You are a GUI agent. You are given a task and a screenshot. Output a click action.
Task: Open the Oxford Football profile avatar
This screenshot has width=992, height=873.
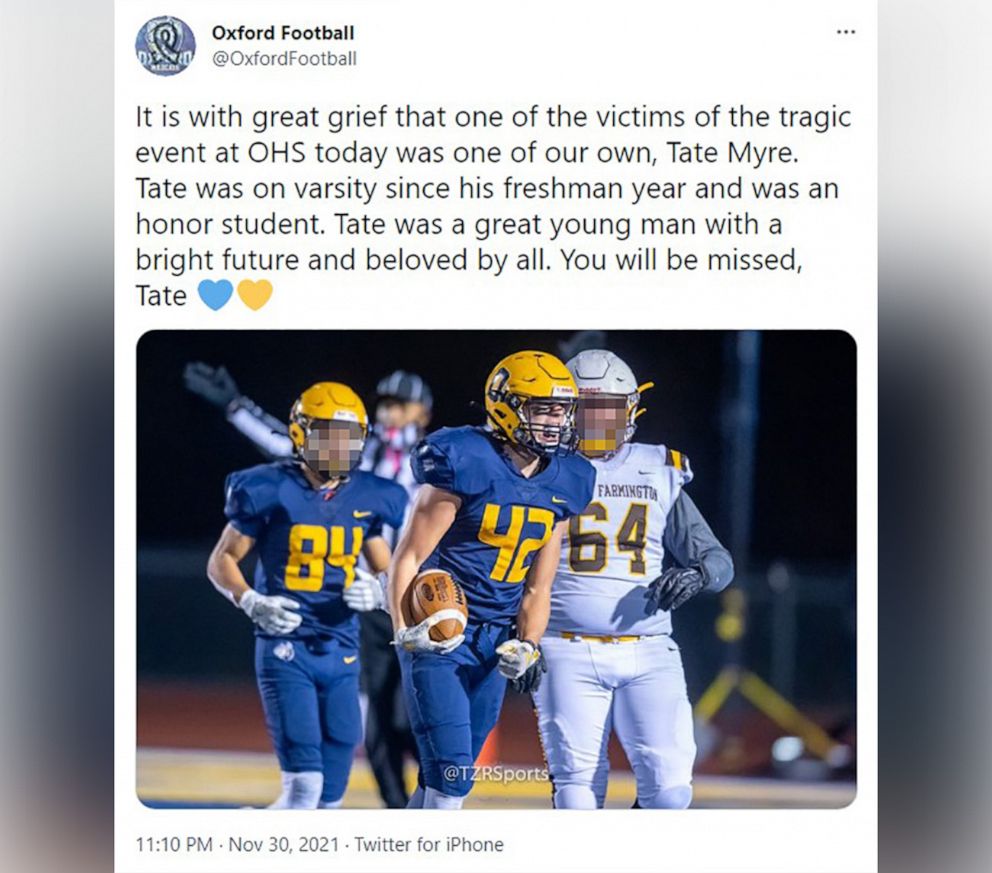pyautogui.click(x=166, y=46)
